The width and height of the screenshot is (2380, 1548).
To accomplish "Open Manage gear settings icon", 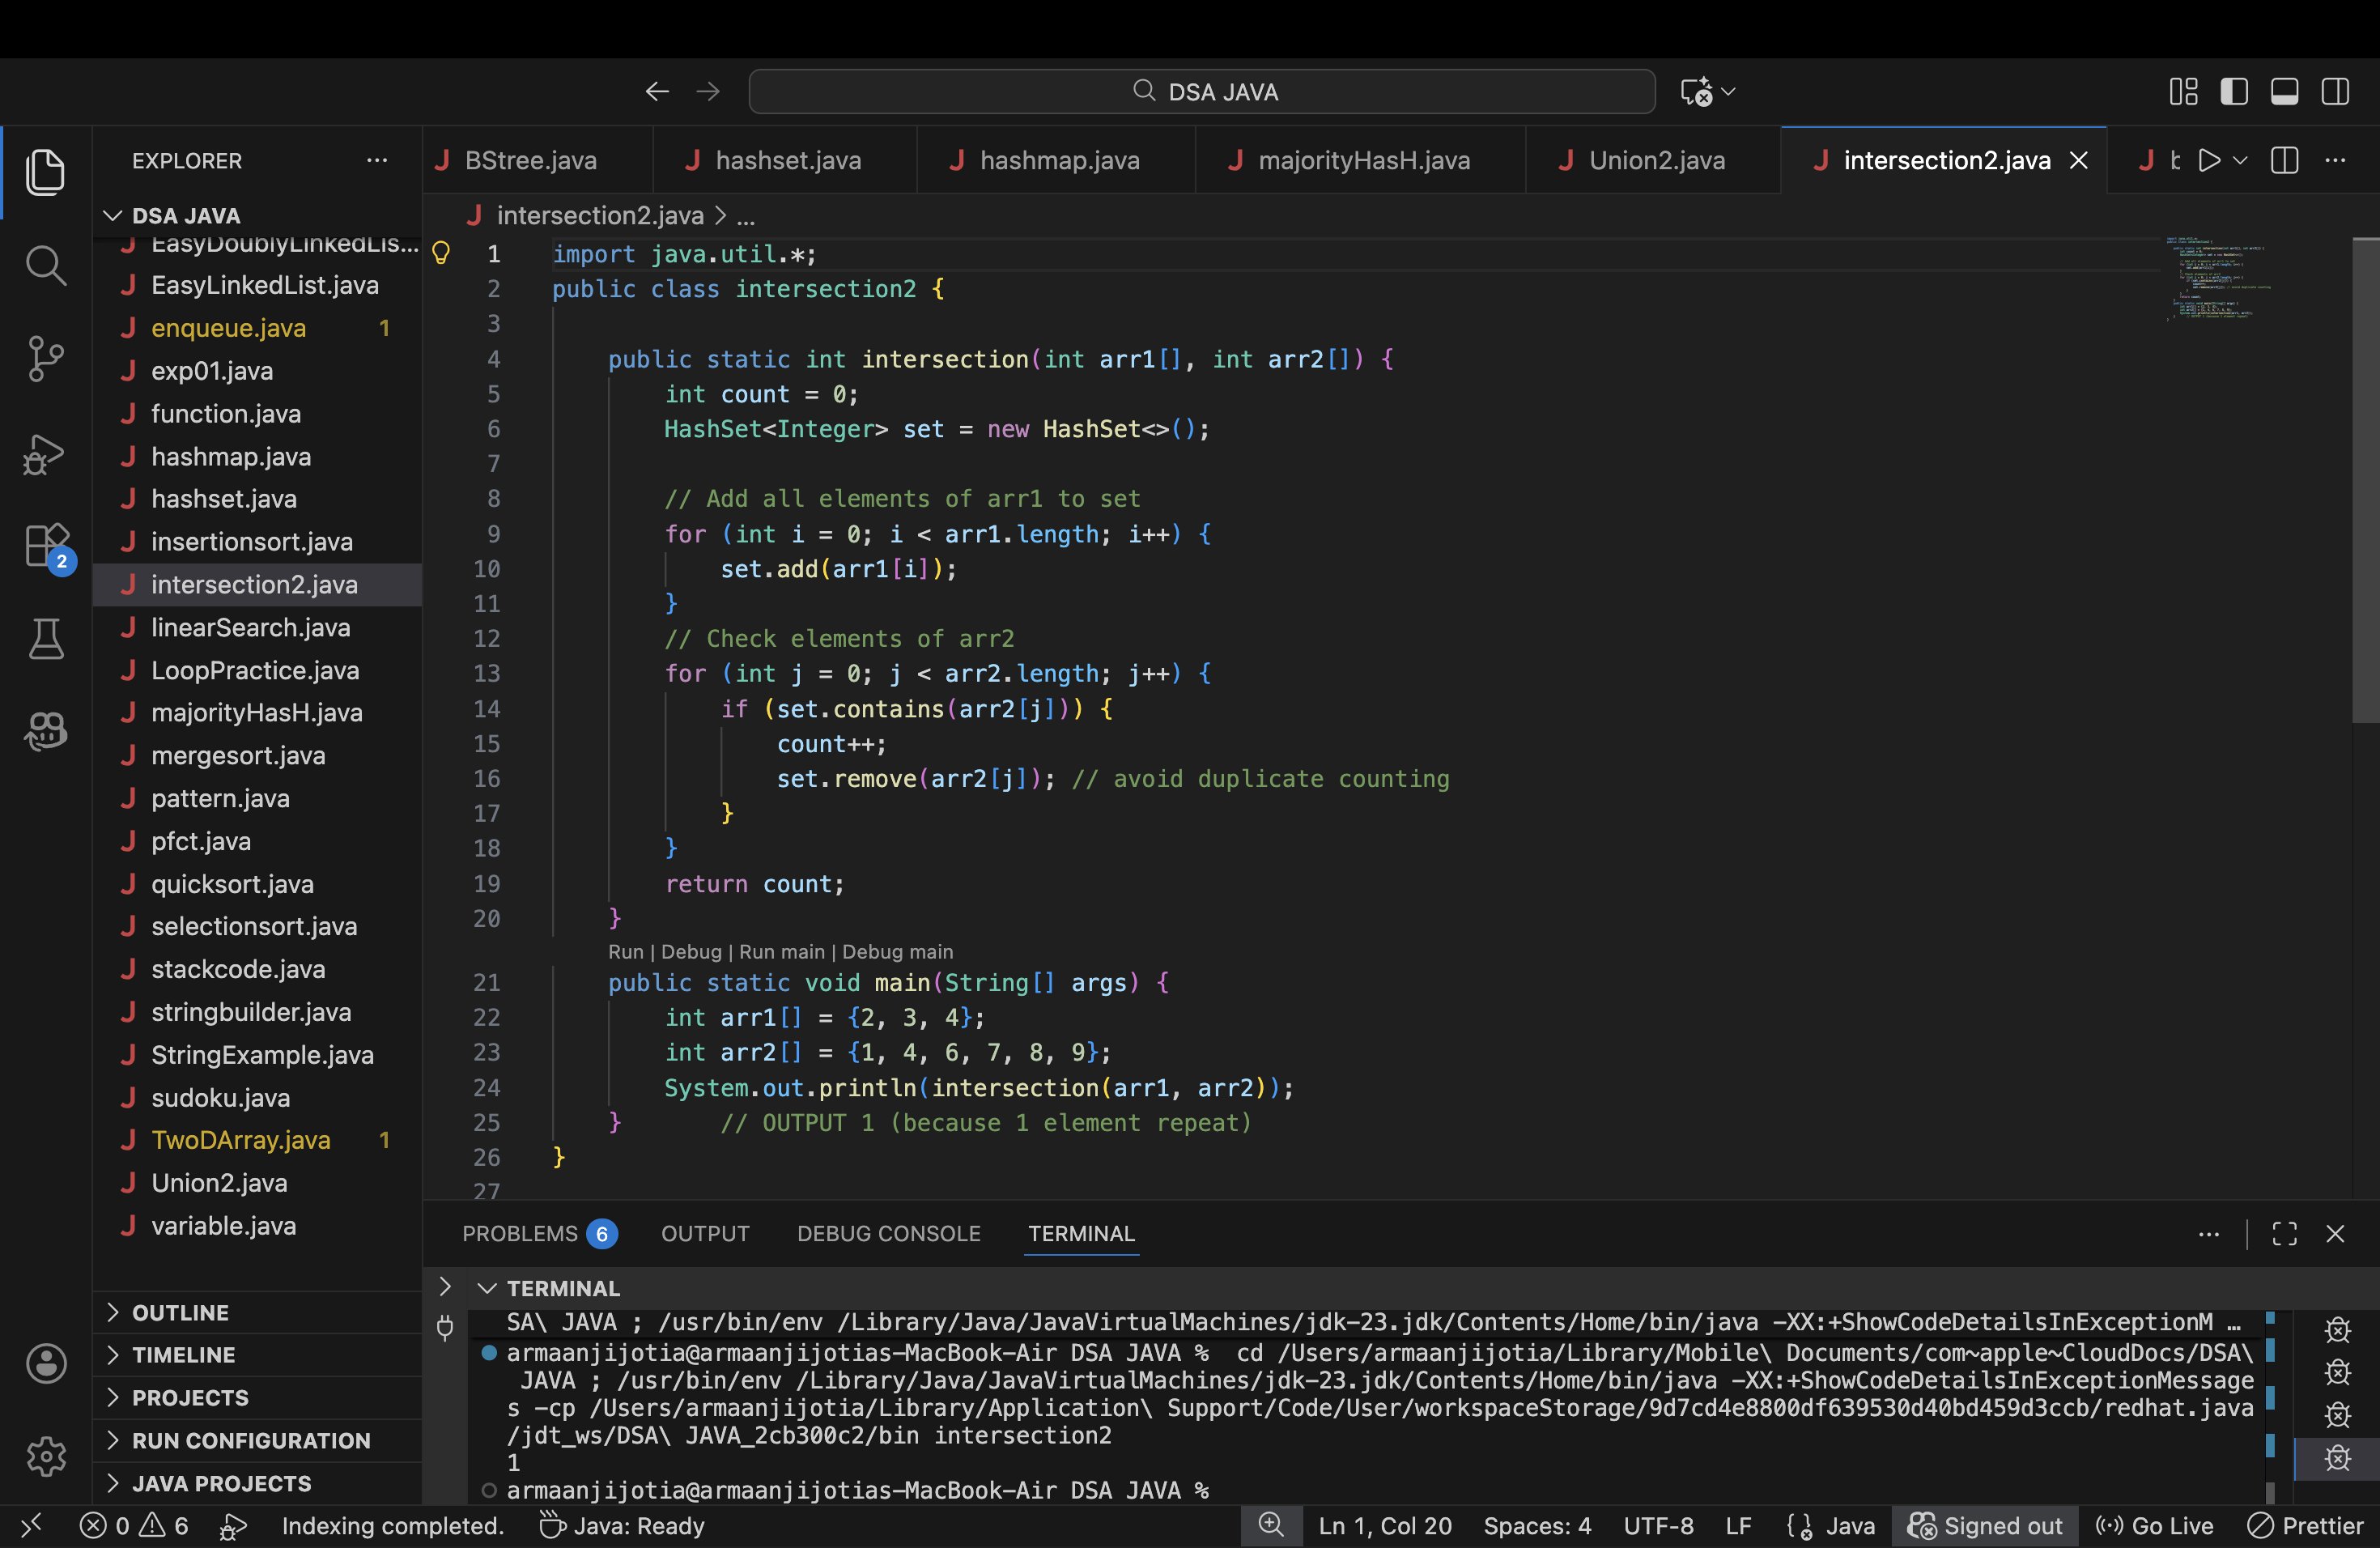I will tap(45, 1456).
